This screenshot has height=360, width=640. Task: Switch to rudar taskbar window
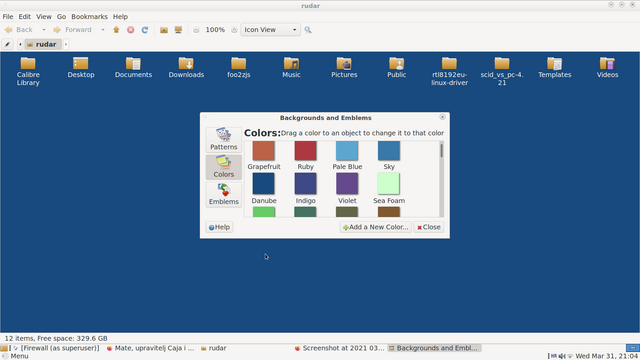coord(213,348)
